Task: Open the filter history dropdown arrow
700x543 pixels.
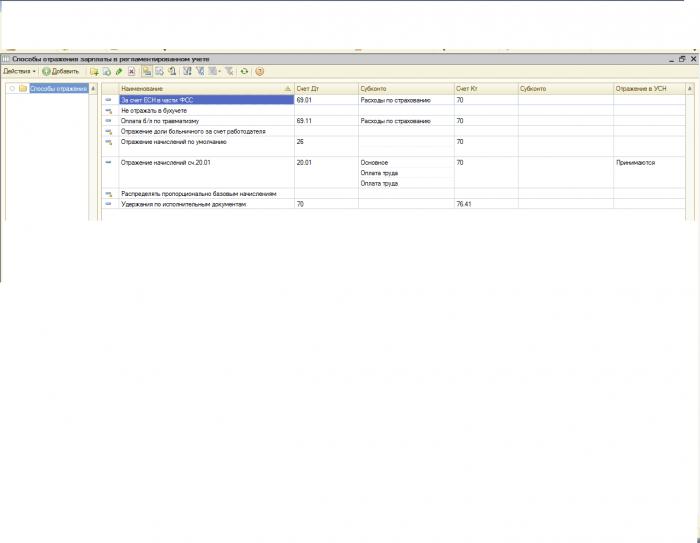Action: pyautogui.click(x=219, y=71)
